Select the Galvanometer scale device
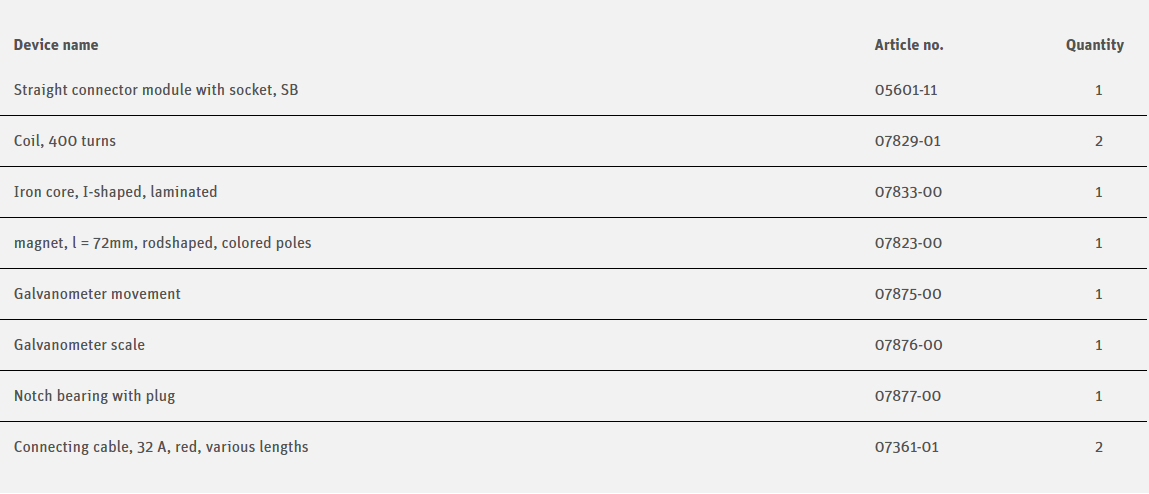This screenshot has height=494, width=1149. coord(79,345)
